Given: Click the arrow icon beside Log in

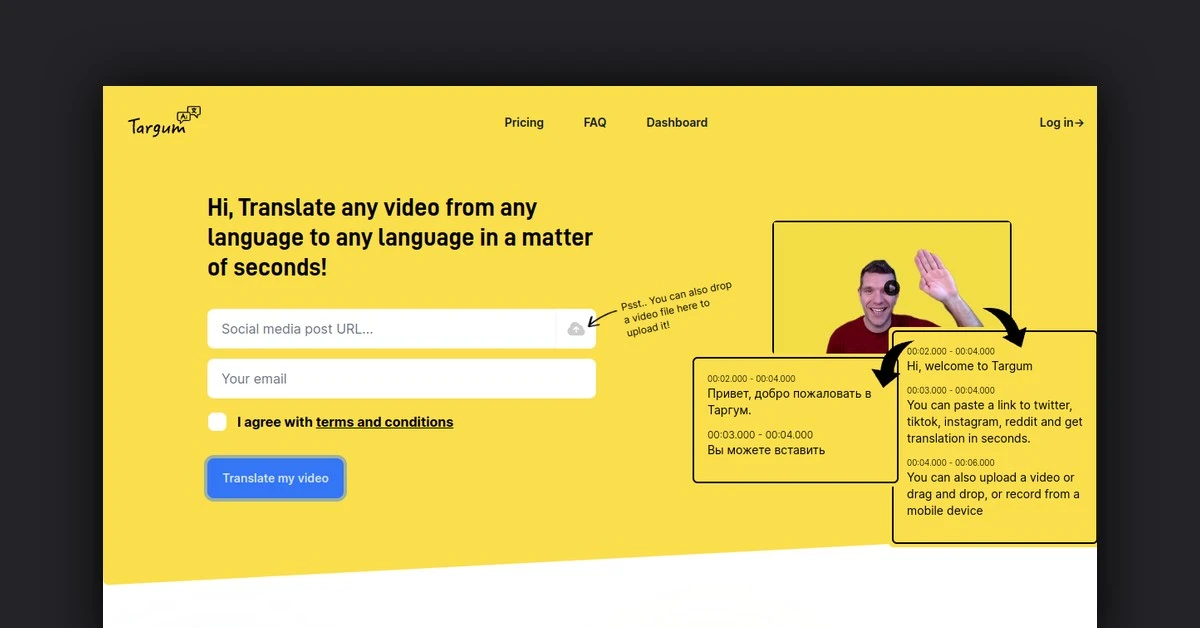Looking at the screenshot, I should pyautogui.click(x=1079, y=123).
